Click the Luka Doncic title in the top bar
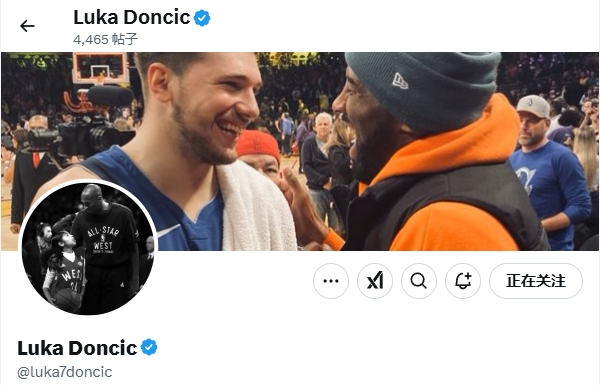 tap(131, 18)
